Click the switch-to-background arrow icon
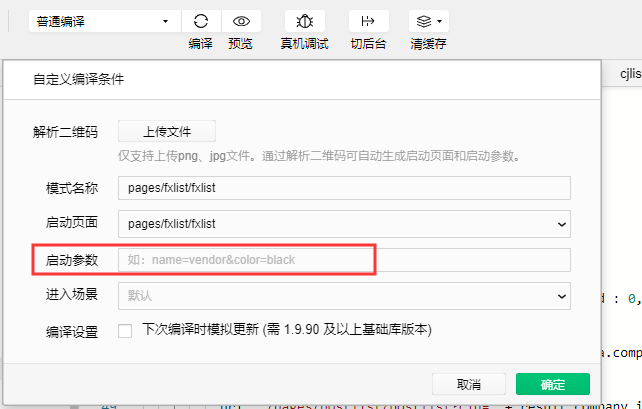Screen dimensions: 642x409 point(368,21)
